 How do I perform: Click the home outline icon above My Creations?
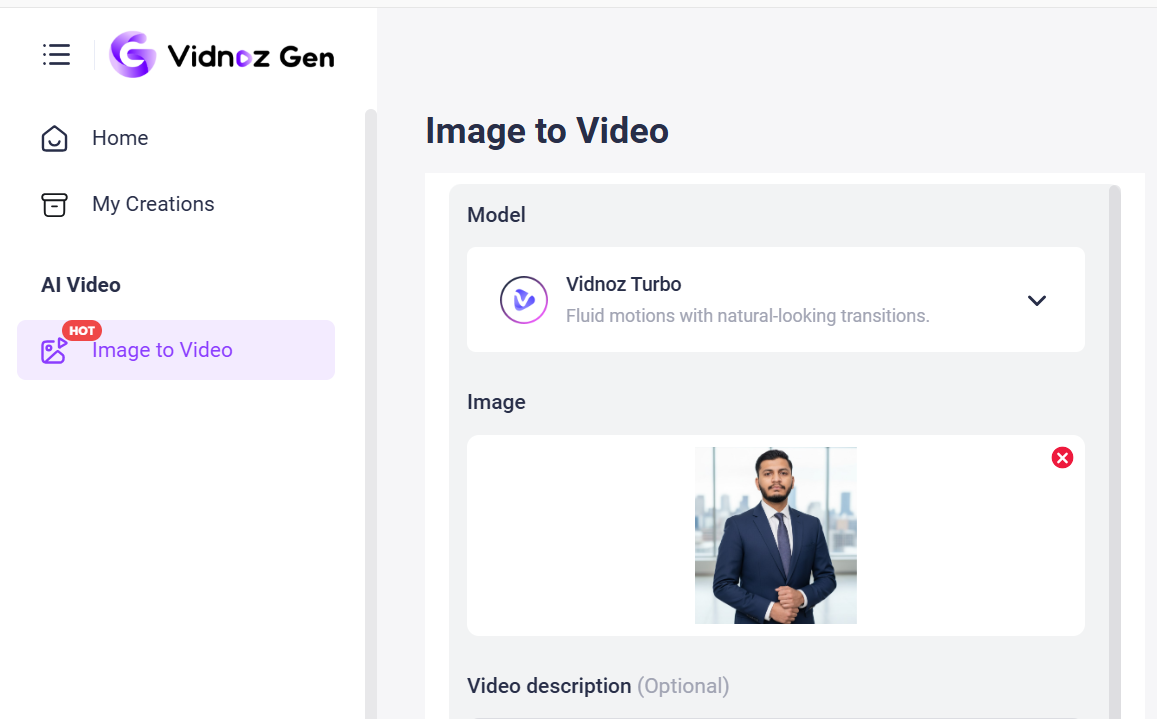[x=54, y=138]
